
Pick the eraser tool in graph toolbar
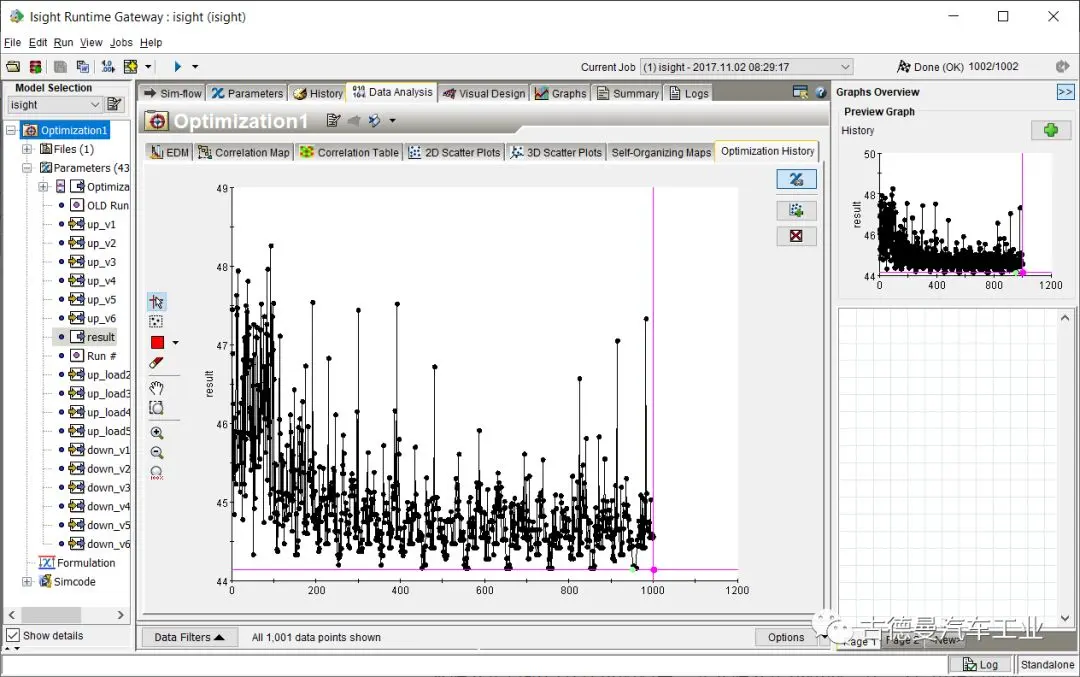(156, 362)
